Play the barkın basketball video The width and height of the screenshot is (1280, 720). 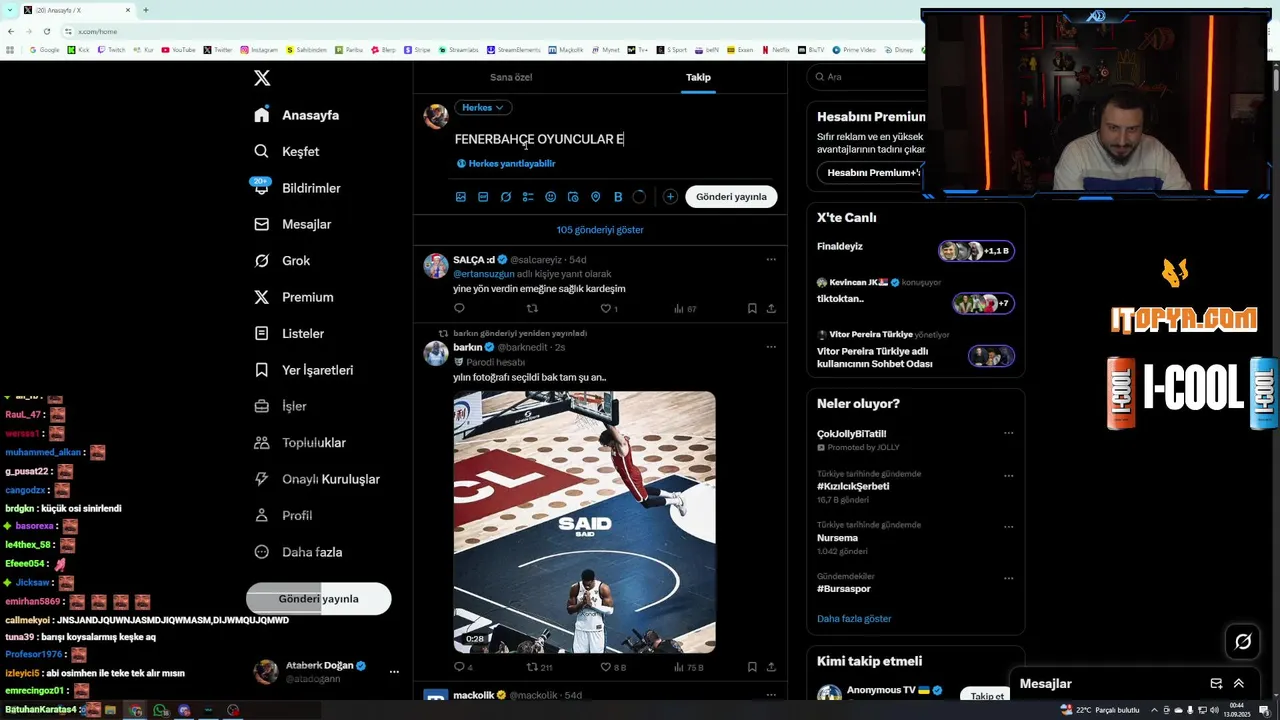(585, 522)
